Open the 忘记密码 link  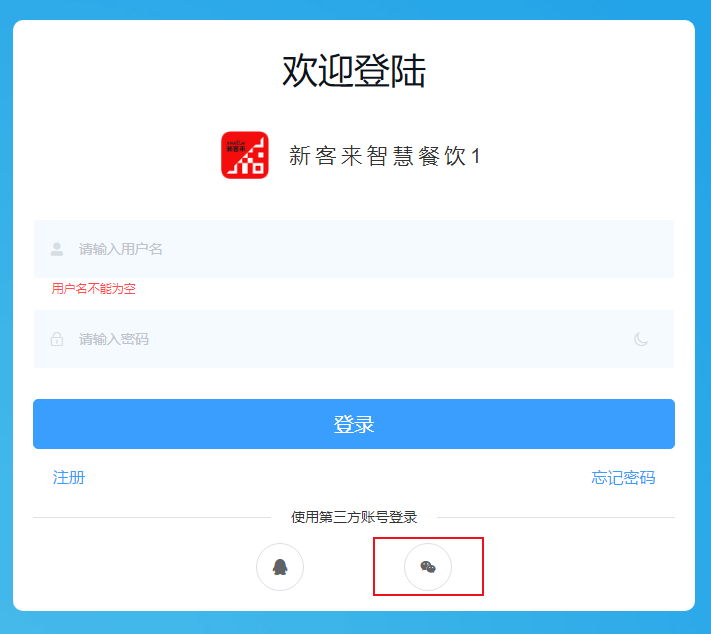tap(623, 478)
